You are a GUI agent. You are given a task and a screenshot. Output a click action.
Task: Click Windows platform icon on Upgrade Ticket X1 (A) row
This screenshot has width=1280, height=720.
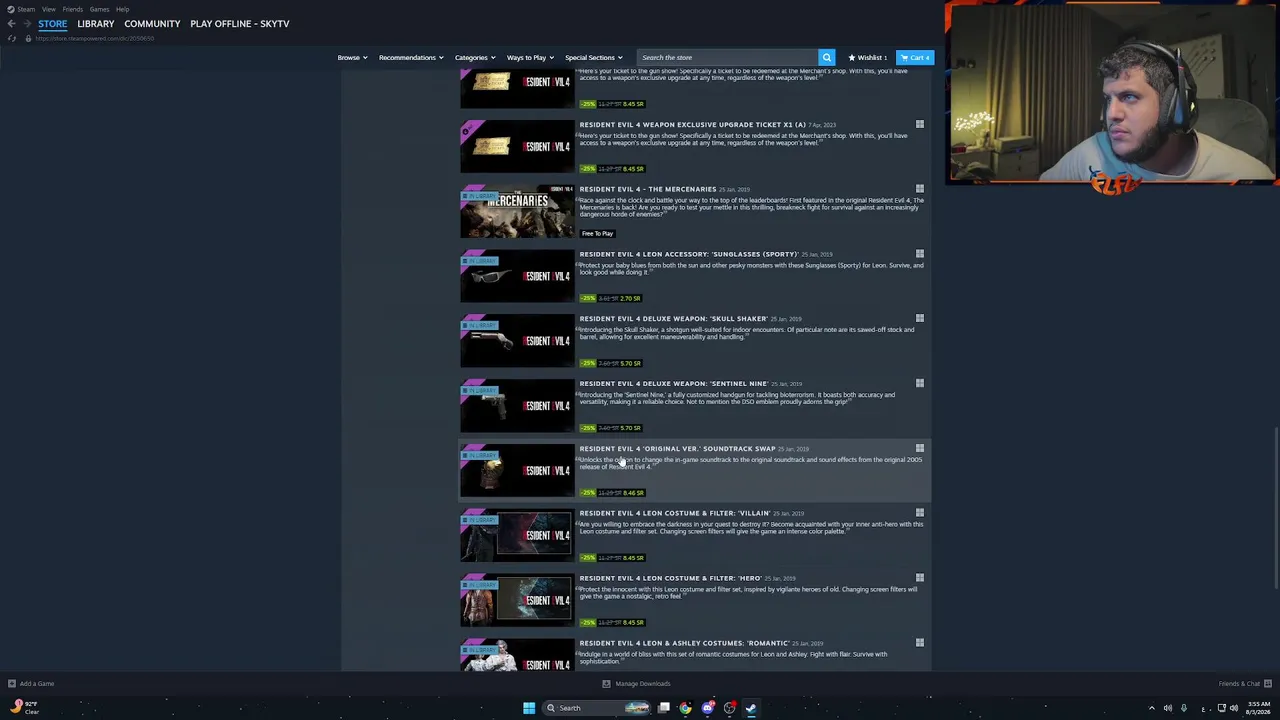coord(919,125)
